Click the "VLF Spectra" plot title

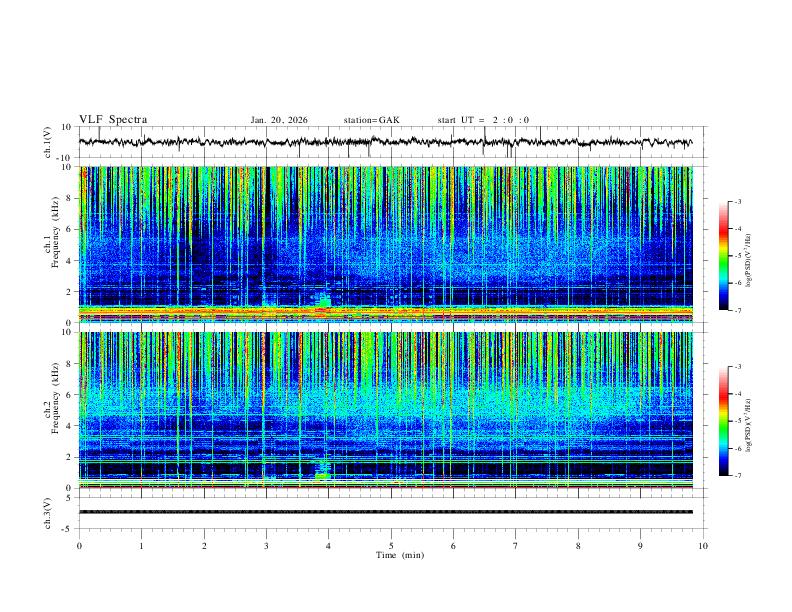pyautogui.click(x=113, y=120)
